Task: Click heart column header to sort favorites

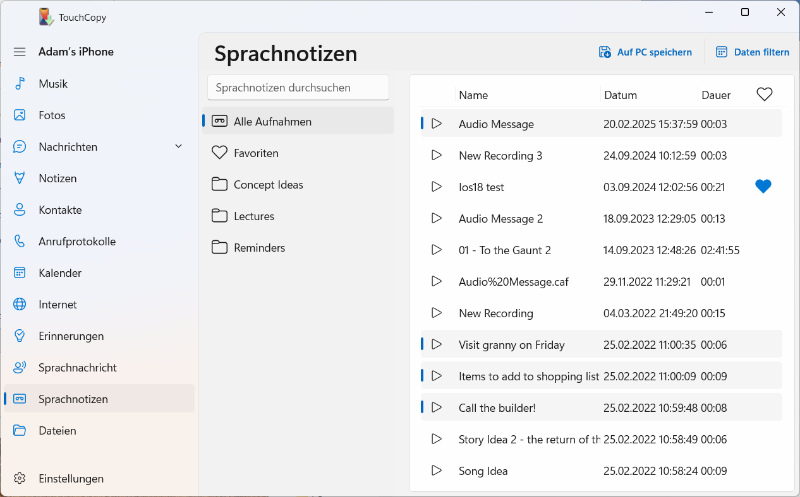Action: click(764, 95)
